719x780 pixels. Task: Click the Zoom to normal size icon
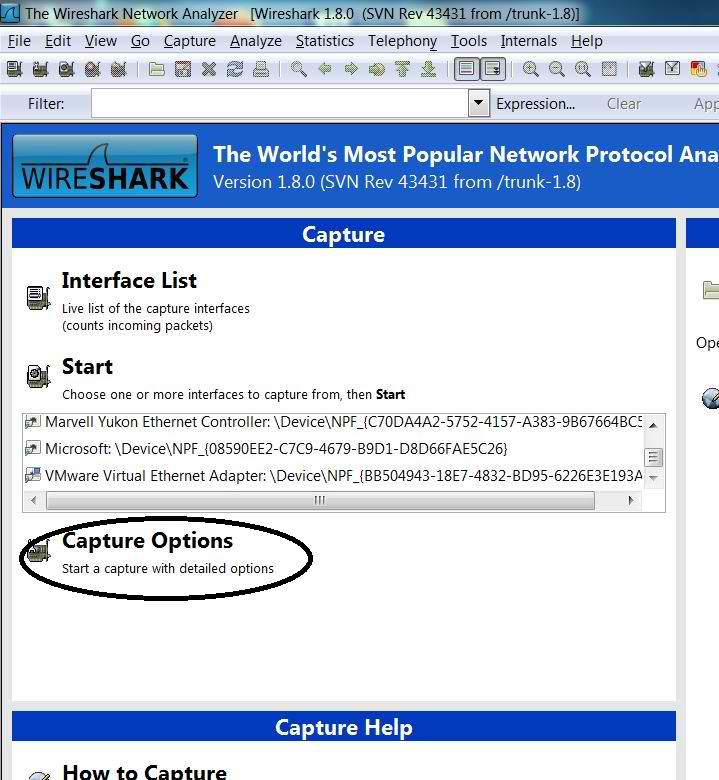coord(582,69)
